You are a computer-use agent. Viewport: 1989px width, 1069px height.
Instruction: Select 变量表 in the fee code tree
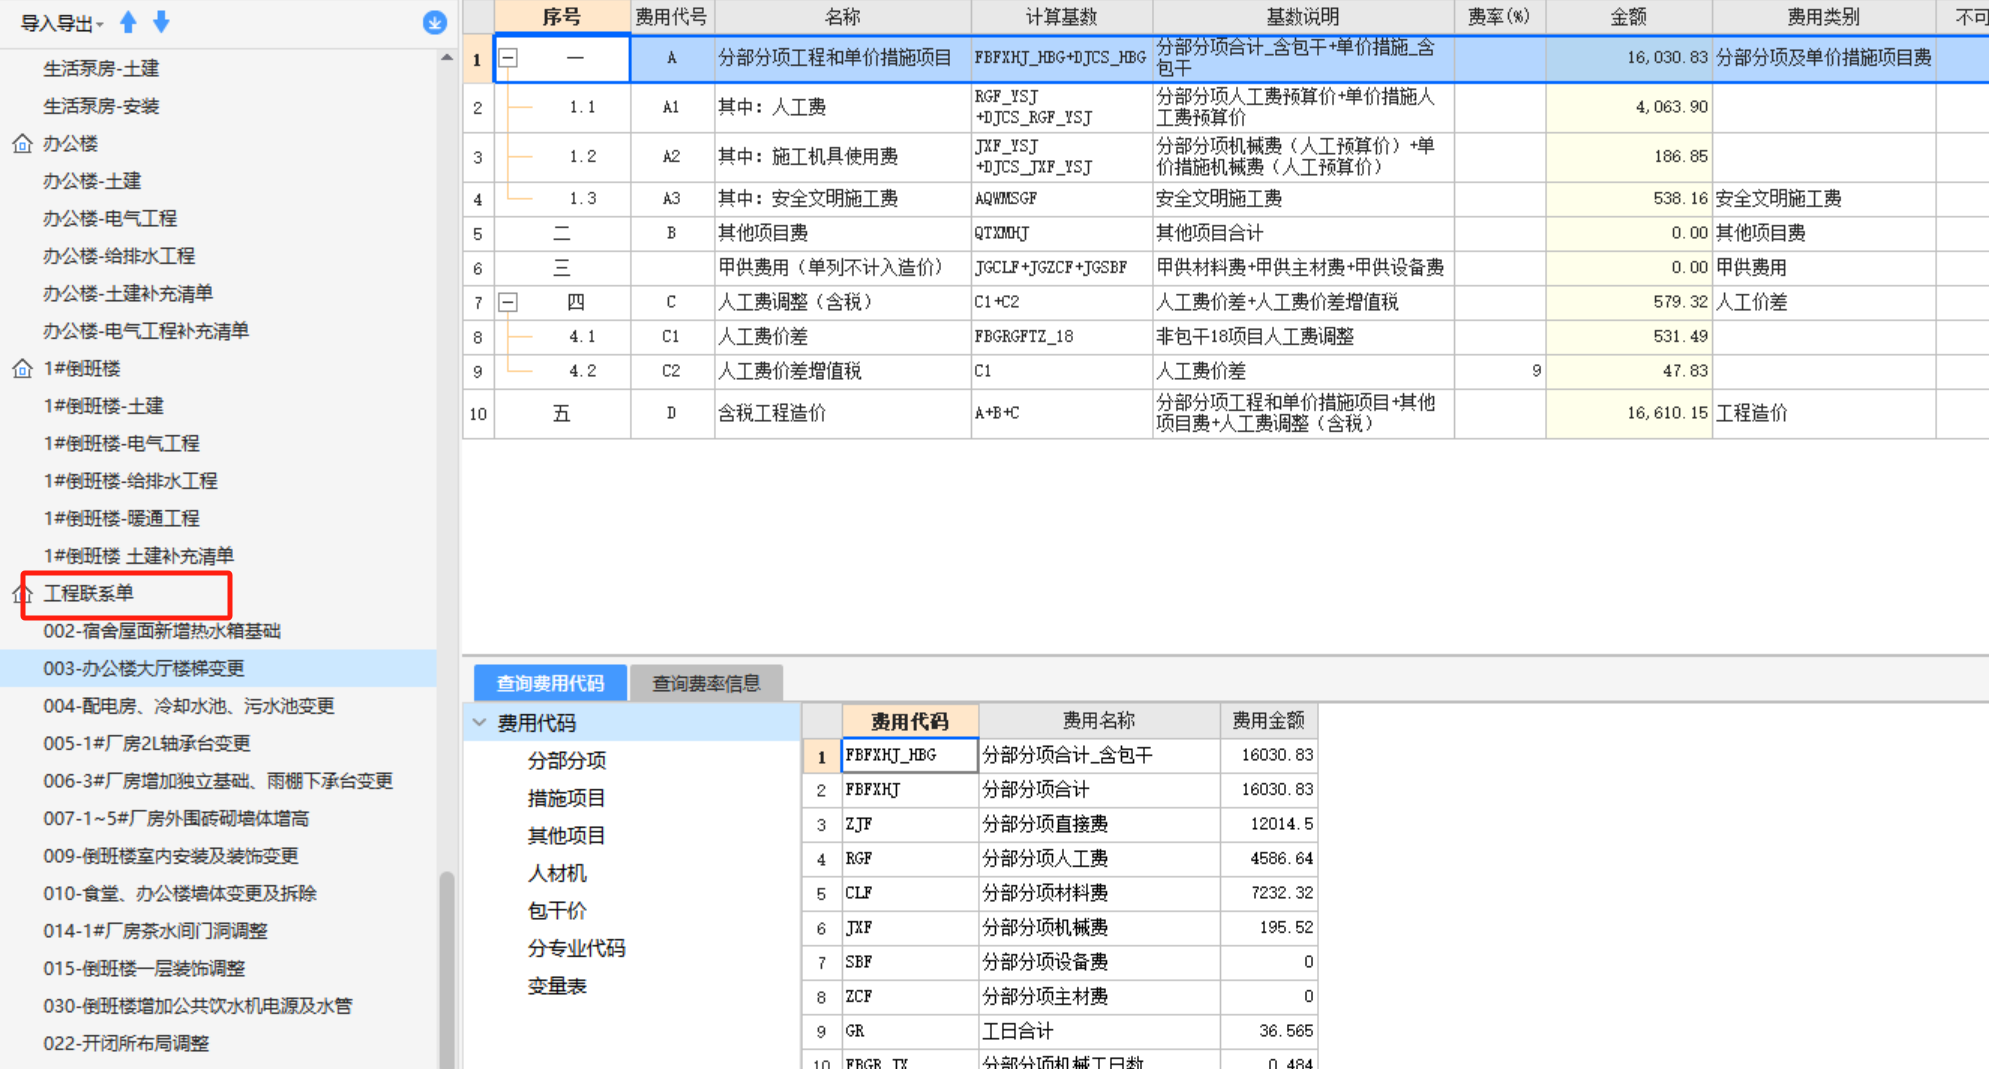(x=557, y=985)
